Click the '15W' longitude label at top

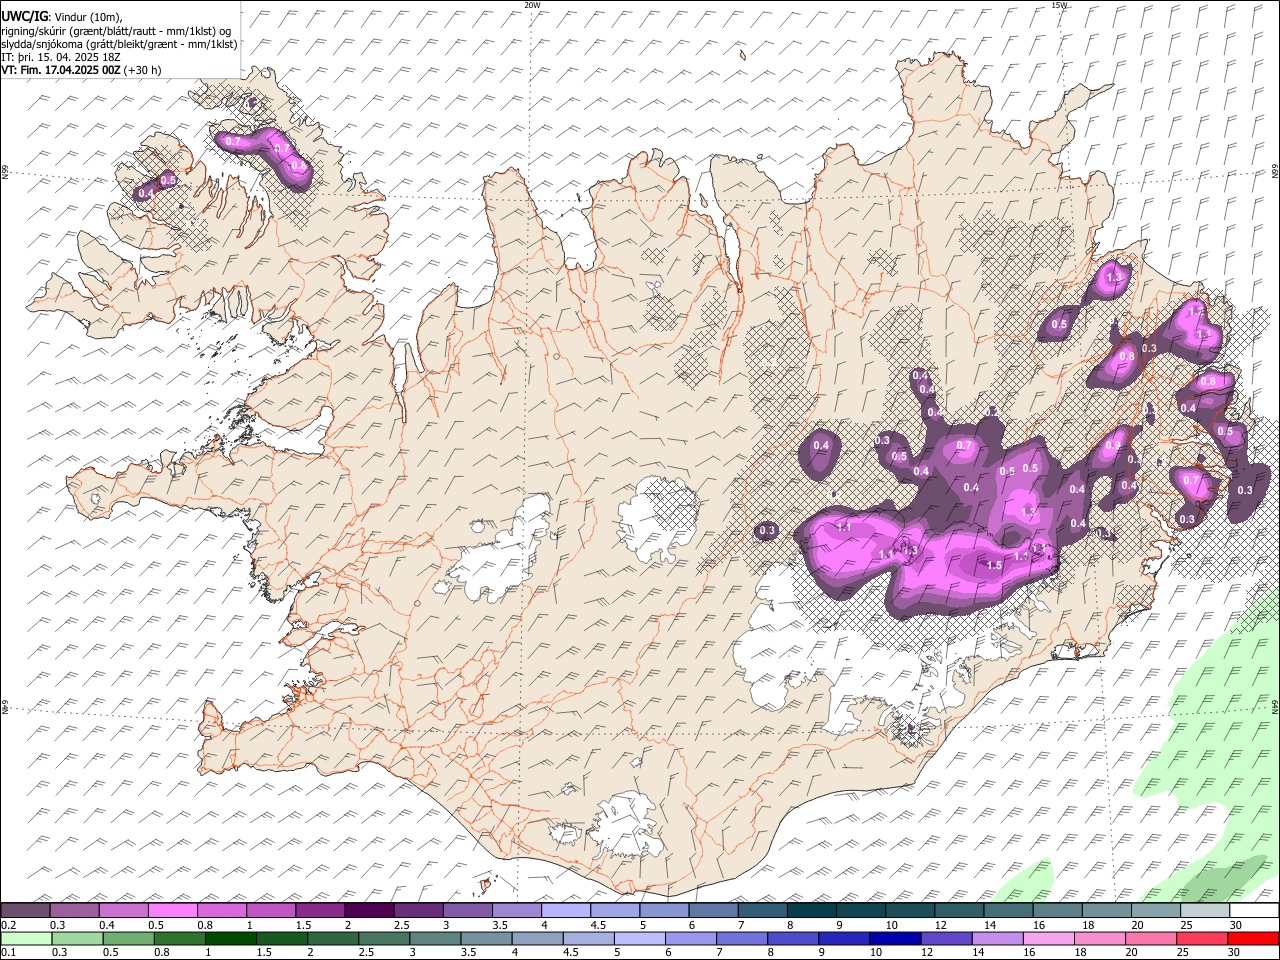click(x=1060, y=5)
